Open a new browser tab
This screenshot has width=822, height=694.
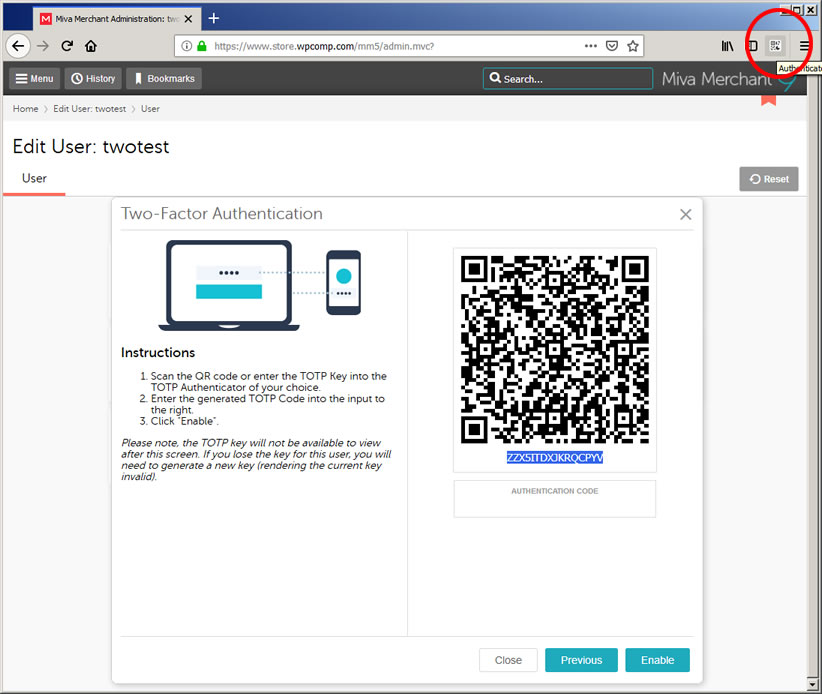point(214,18)
